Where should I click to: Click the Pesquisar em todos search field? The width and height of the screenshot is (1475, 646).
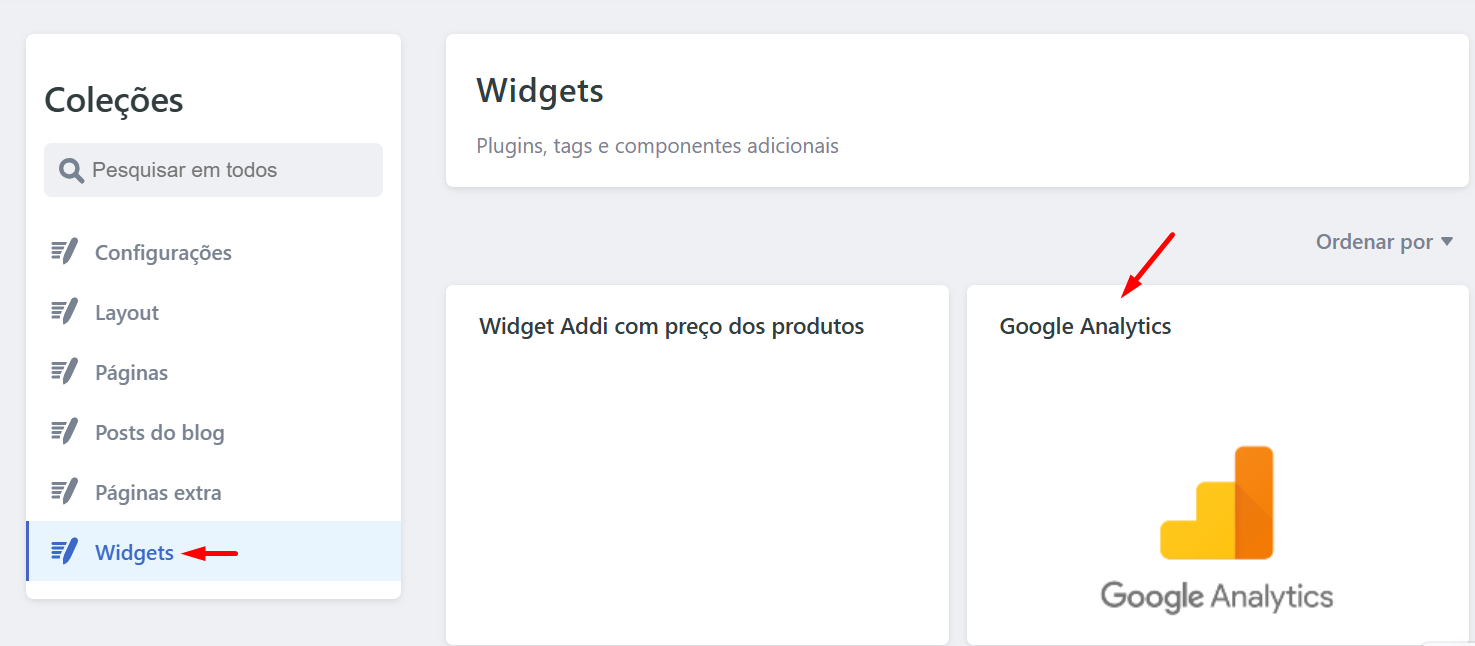pyautogui.click(x=213, y=170)
